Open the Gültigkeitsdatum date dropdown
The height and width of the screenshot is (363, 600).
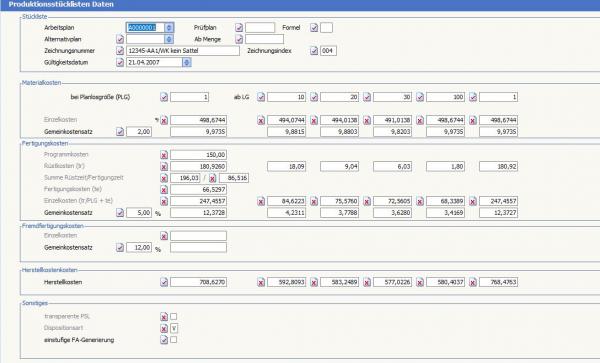point(186,62)
